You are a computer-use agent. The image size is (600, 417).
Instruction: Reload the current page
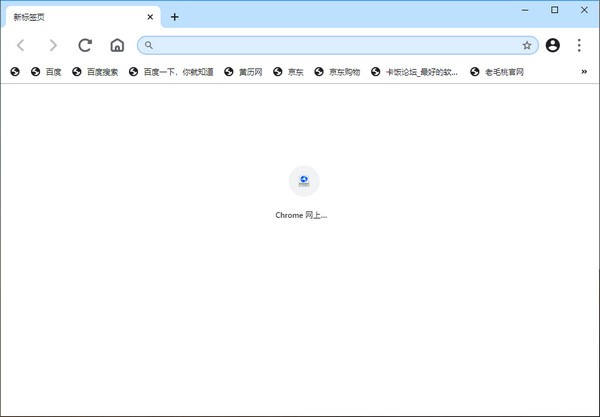click(85, 45)
